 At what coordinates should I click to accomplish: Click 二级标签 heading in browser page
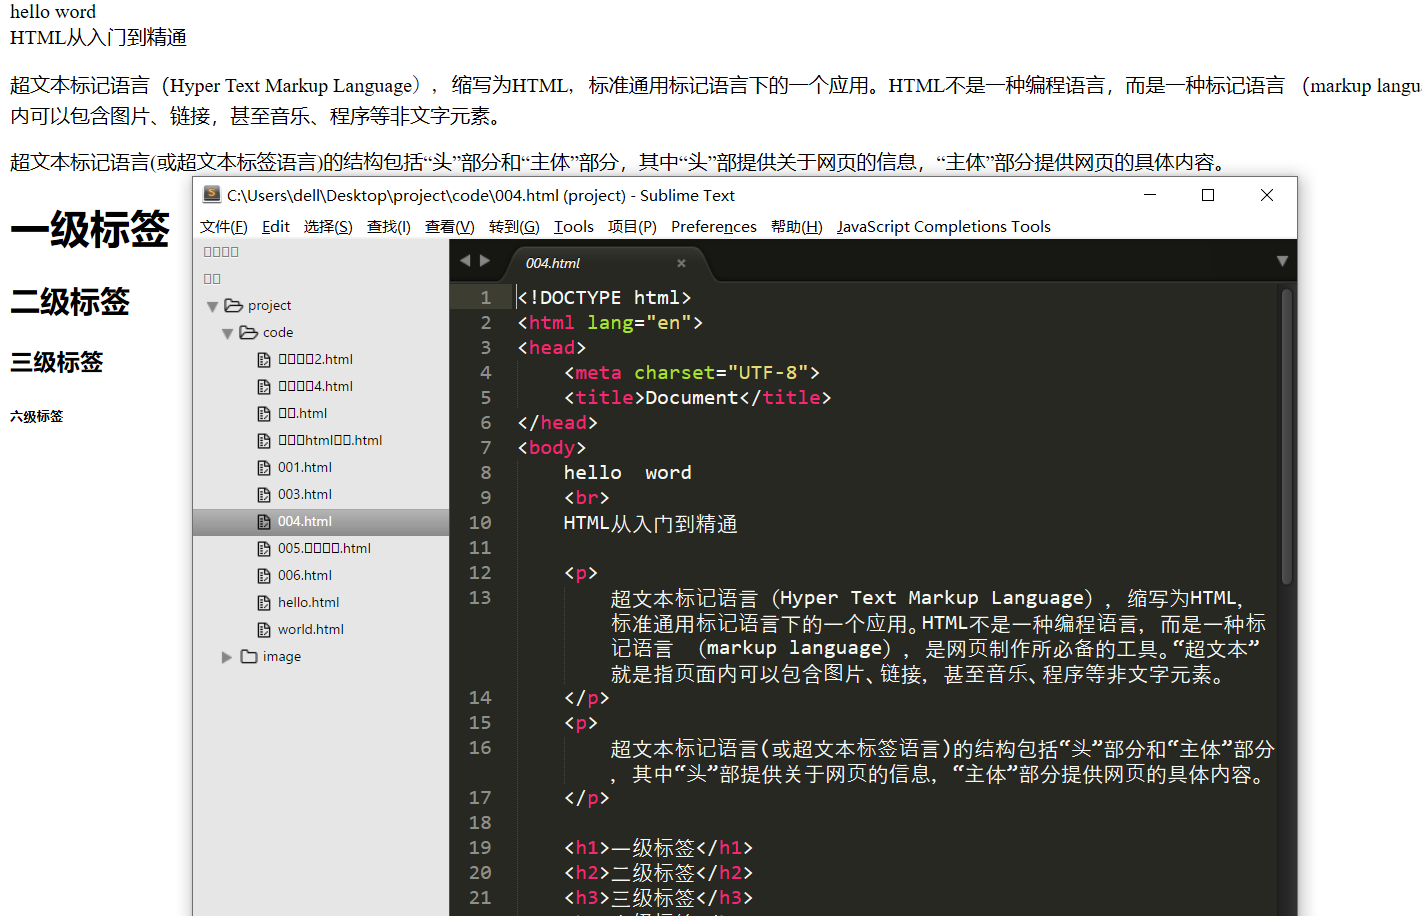pyautogui.click(x=70, y=301)
